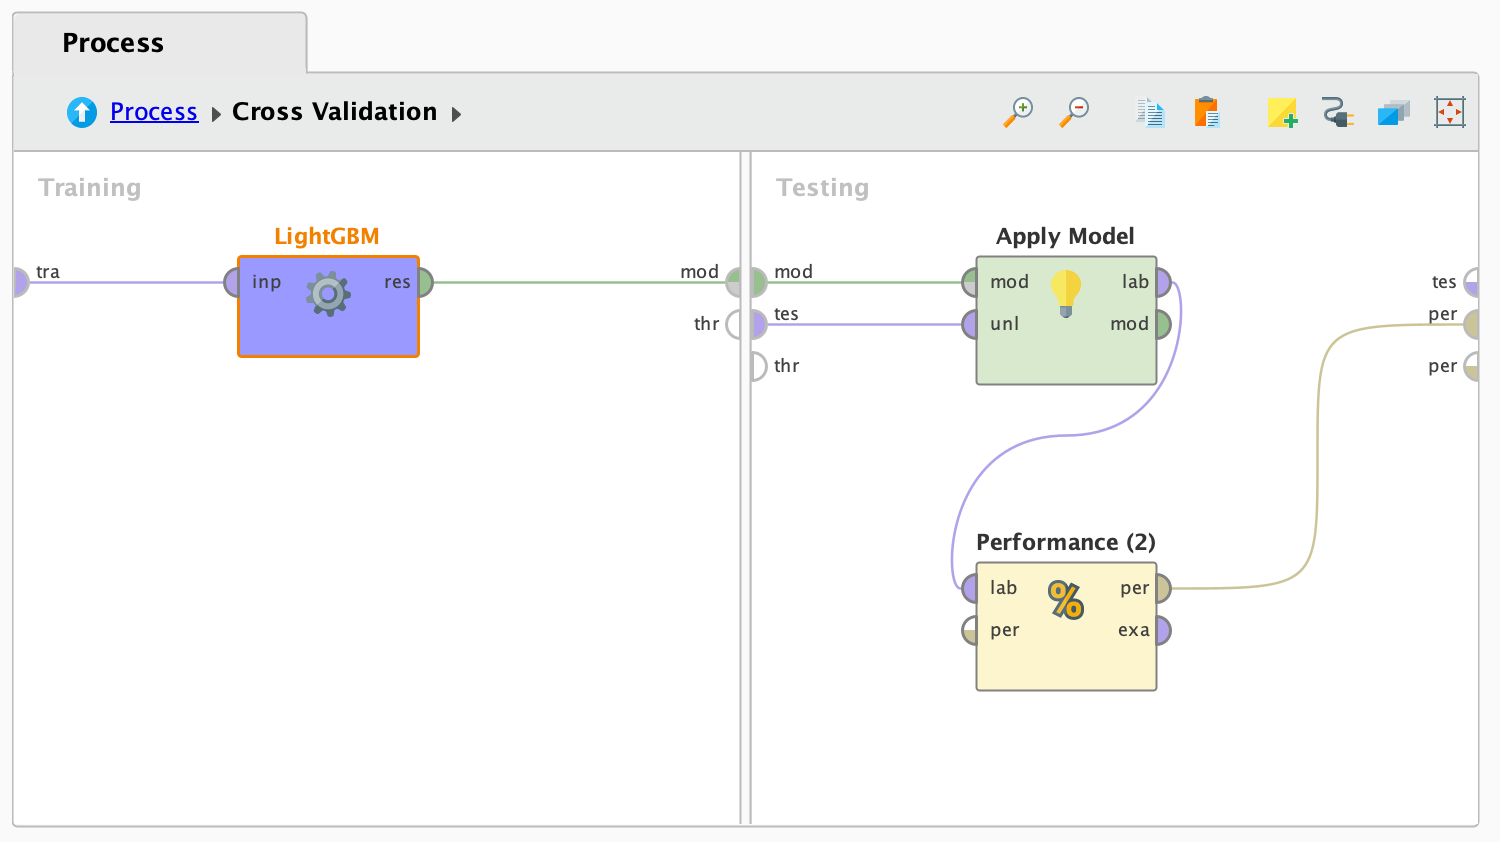Click Performance (2) per output port
1500x842 pixels.
click(1162, 589)
